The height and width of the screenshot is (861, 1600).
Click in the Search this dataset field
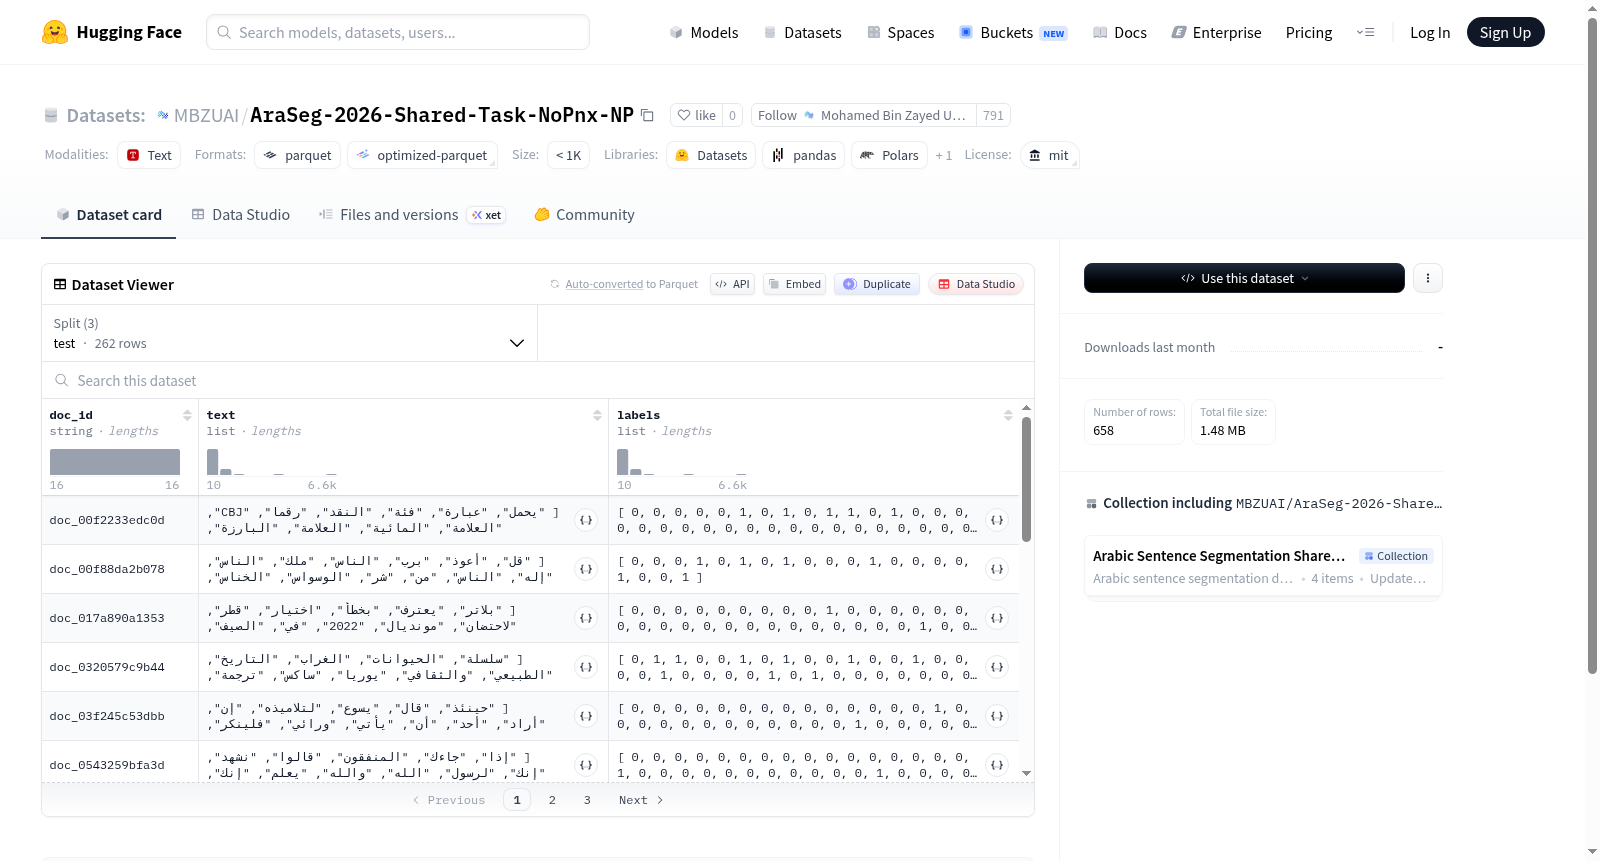coord(538,381)
